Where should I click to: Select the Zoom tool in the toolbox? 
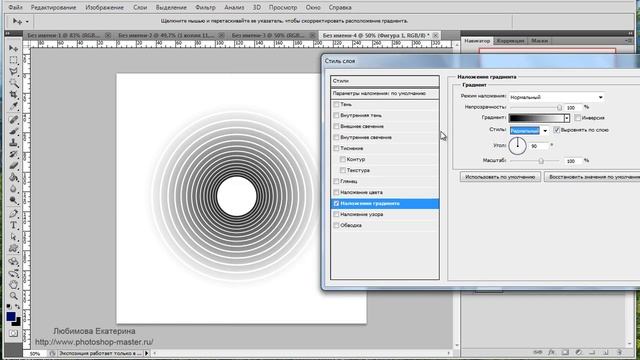tap(13, 296)
